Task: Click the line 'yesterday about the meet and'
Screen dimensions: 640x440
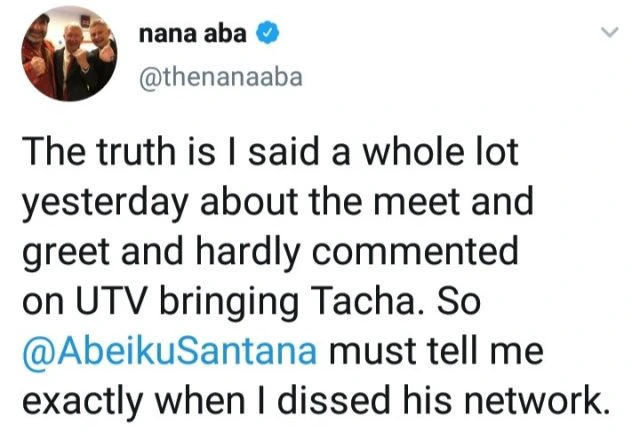Action: [x=278, y=203]
